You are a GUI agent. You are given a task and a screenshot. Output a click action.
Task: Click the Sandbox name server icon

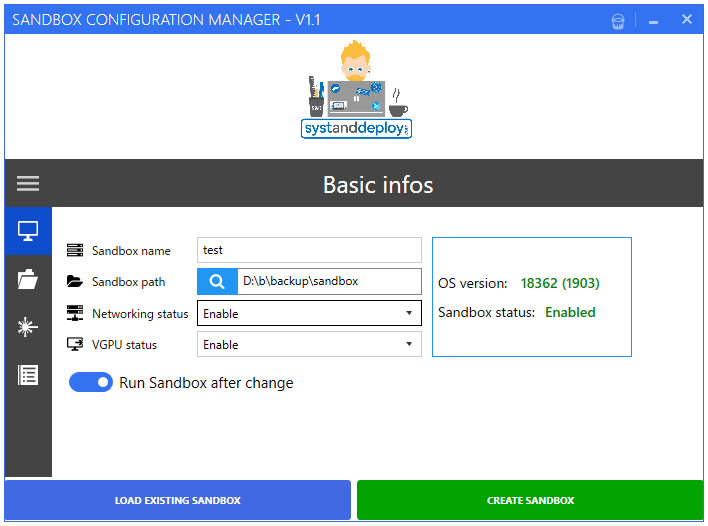75,250
